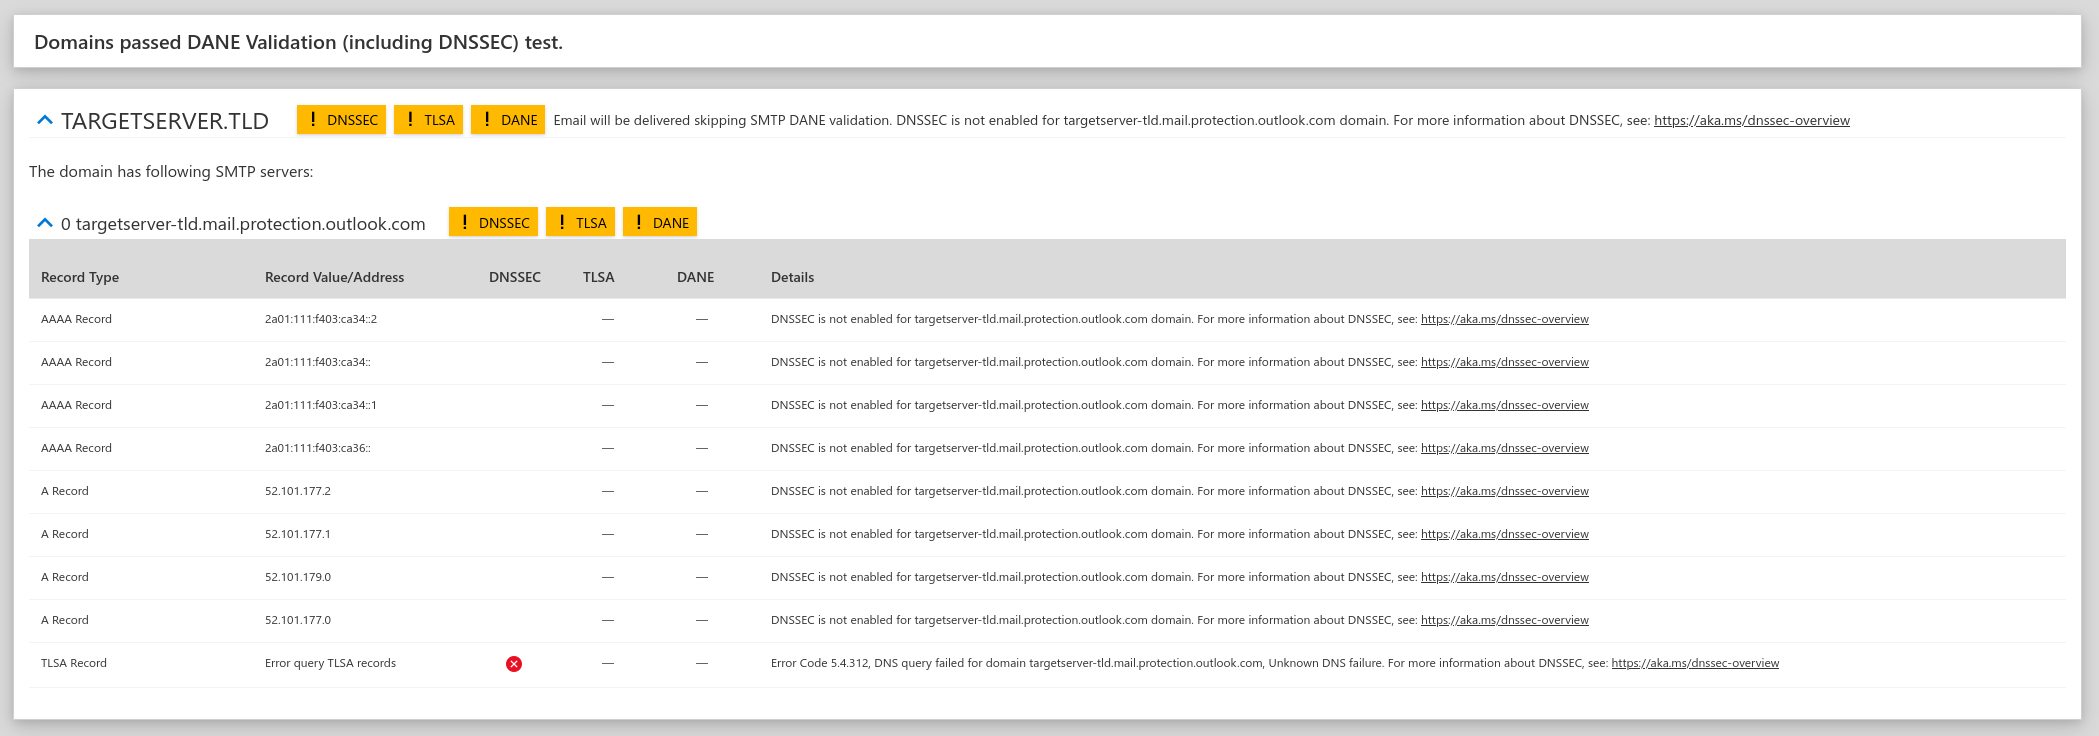Click the "TLSA Record" type cell
Screen dimensions: 2099x736
[x=74, y=663]
